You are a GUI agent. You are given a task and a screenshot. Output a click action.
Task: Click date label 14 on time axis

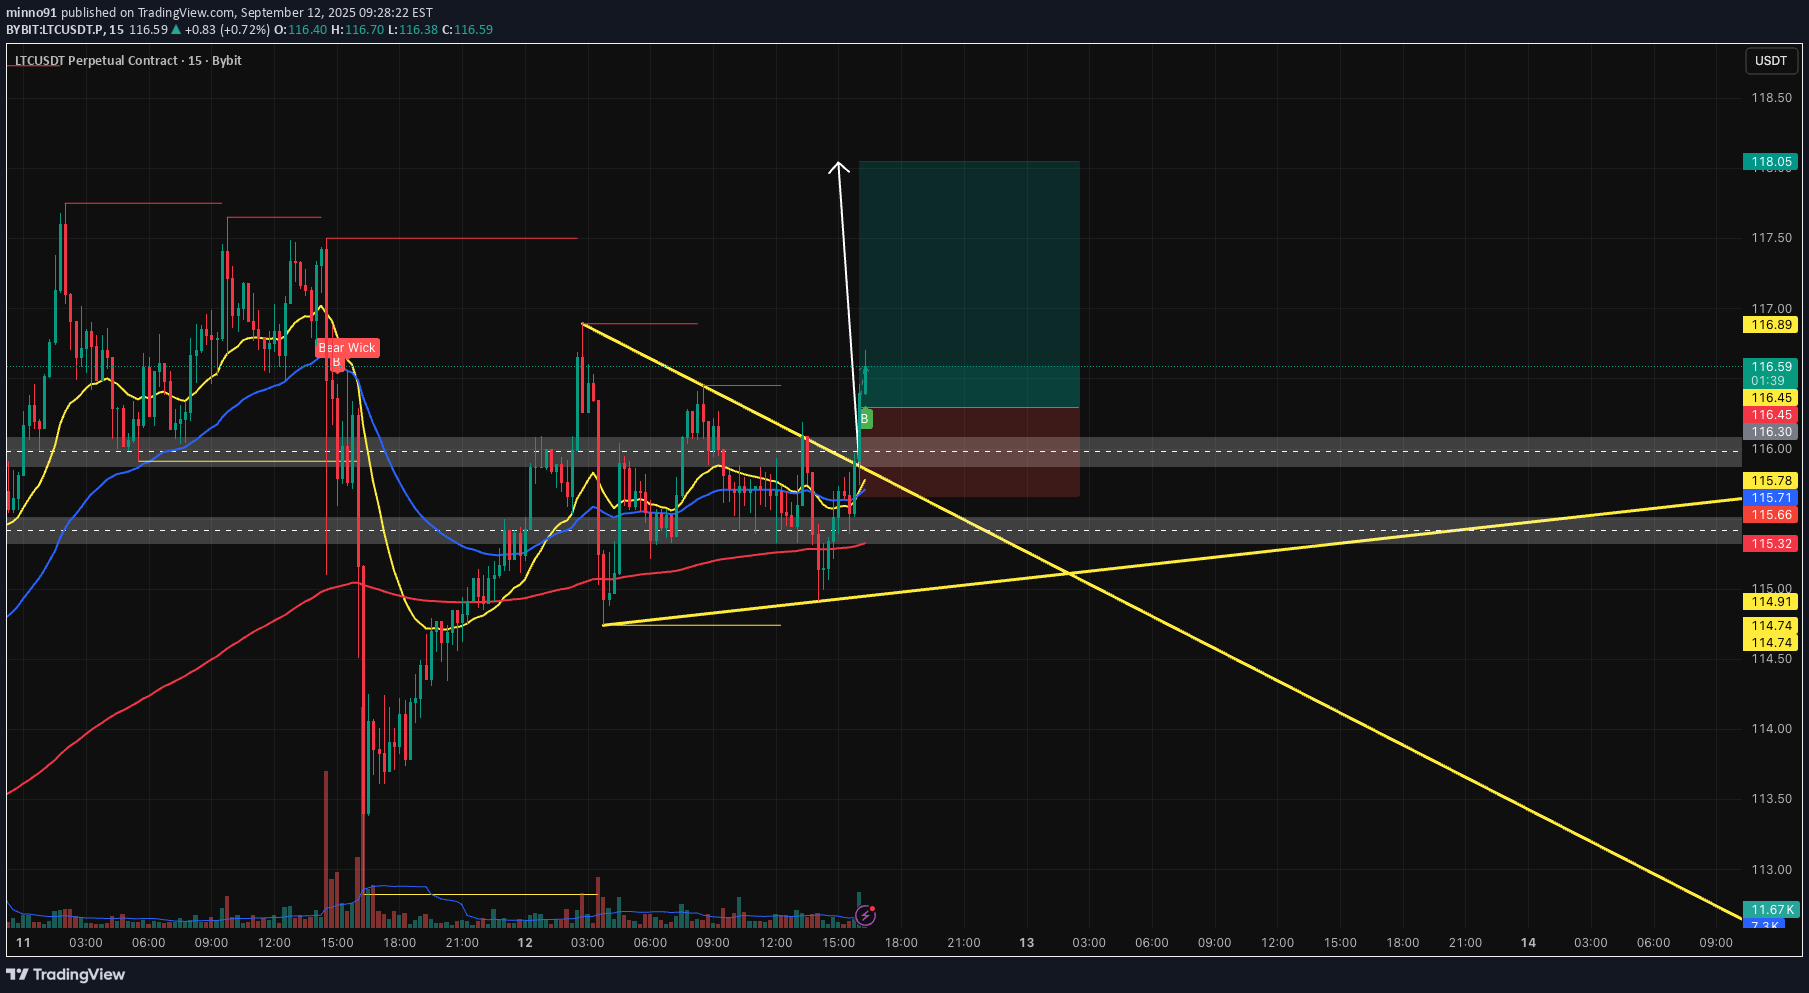pyautogui.click(x=1528, y=943)
